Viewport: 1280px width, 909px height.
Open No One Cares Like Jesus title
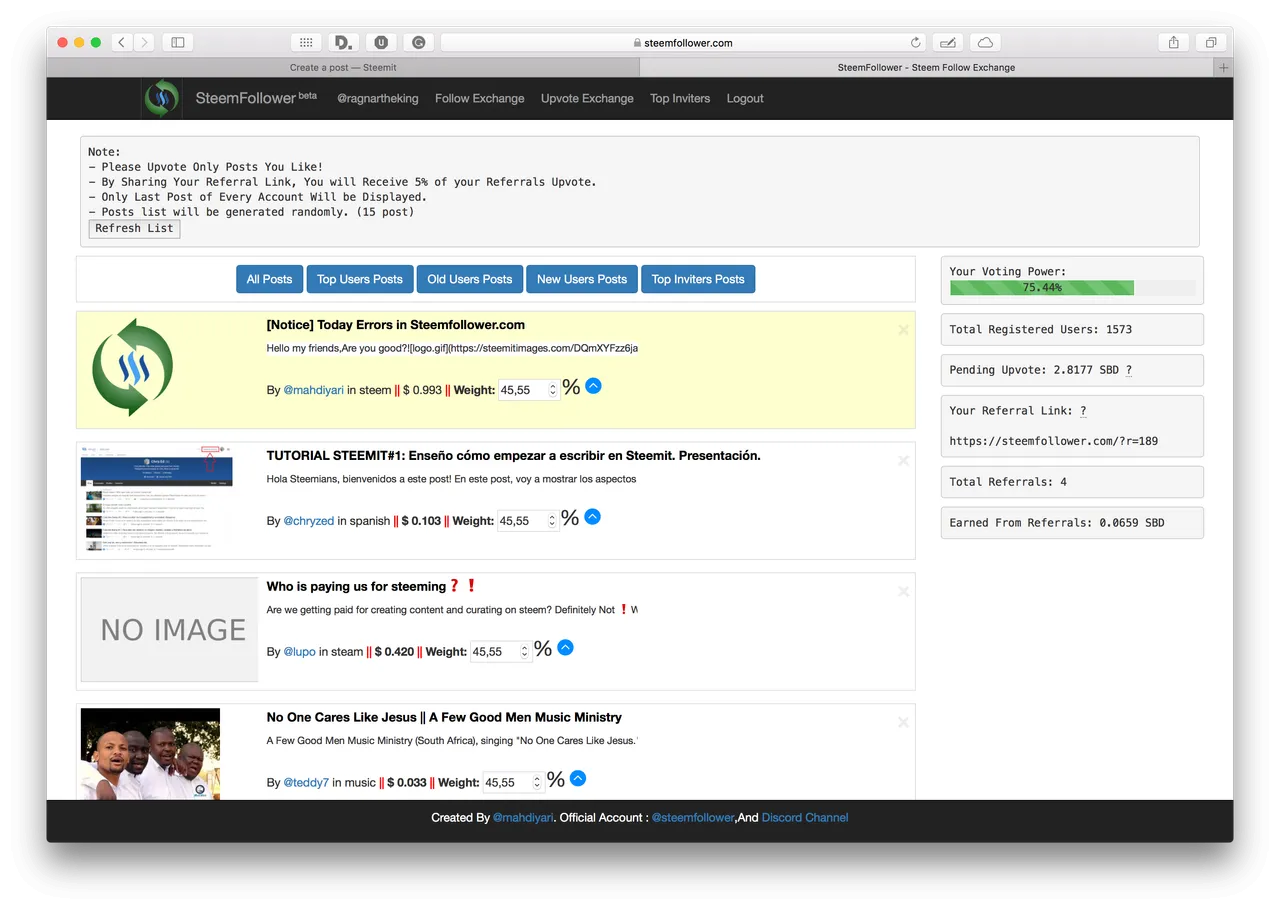(444, 718)
